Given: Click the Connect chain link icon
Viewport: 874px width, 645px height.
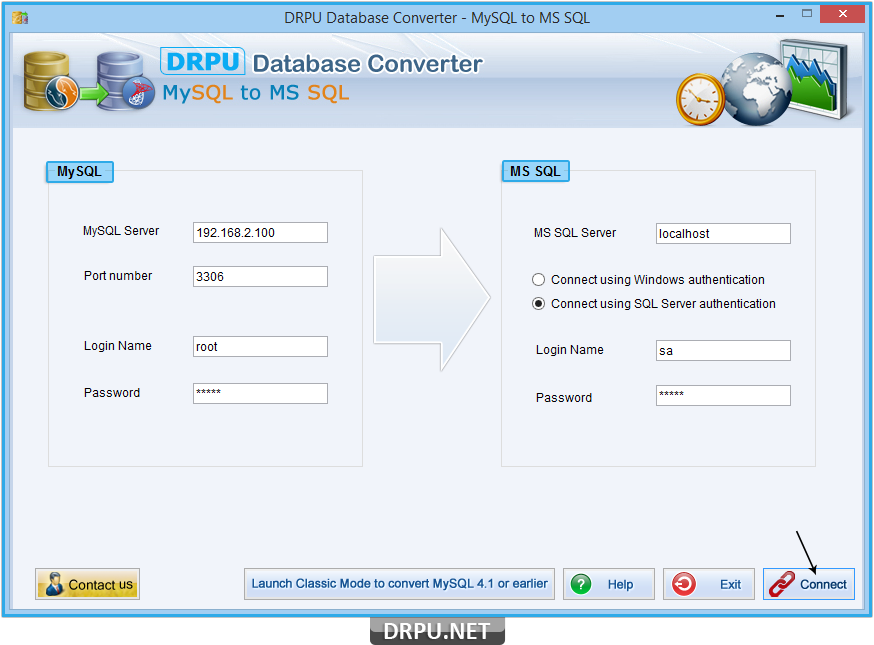Looking at the screenshot, I should [x=781, y=584].
